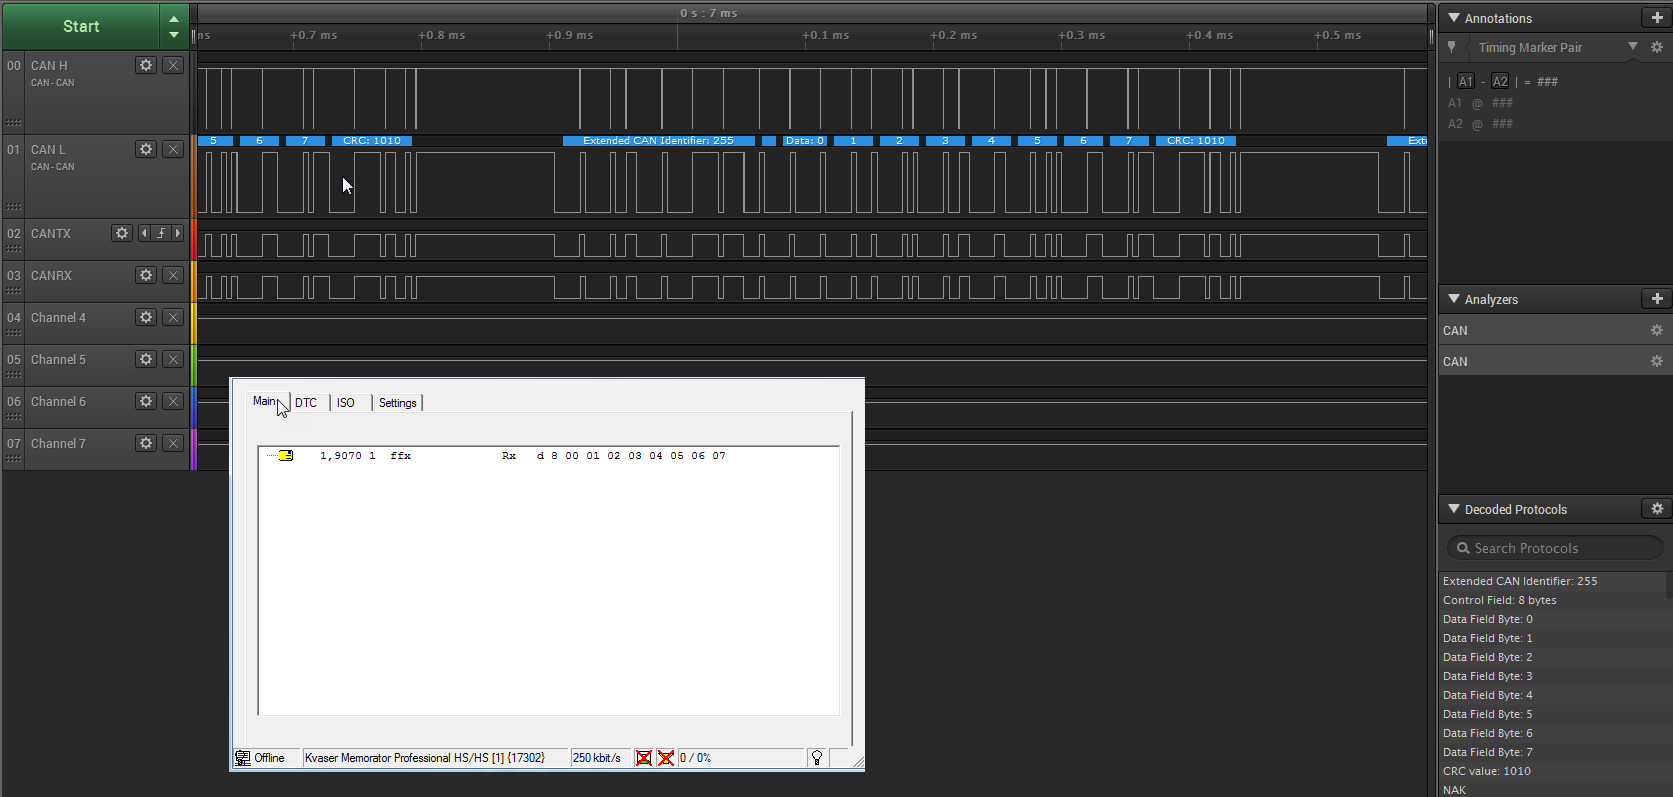Viewport: 1673px width, 797px height.
Task: Open Channel 6 settings gear
Action: point(146,401)
